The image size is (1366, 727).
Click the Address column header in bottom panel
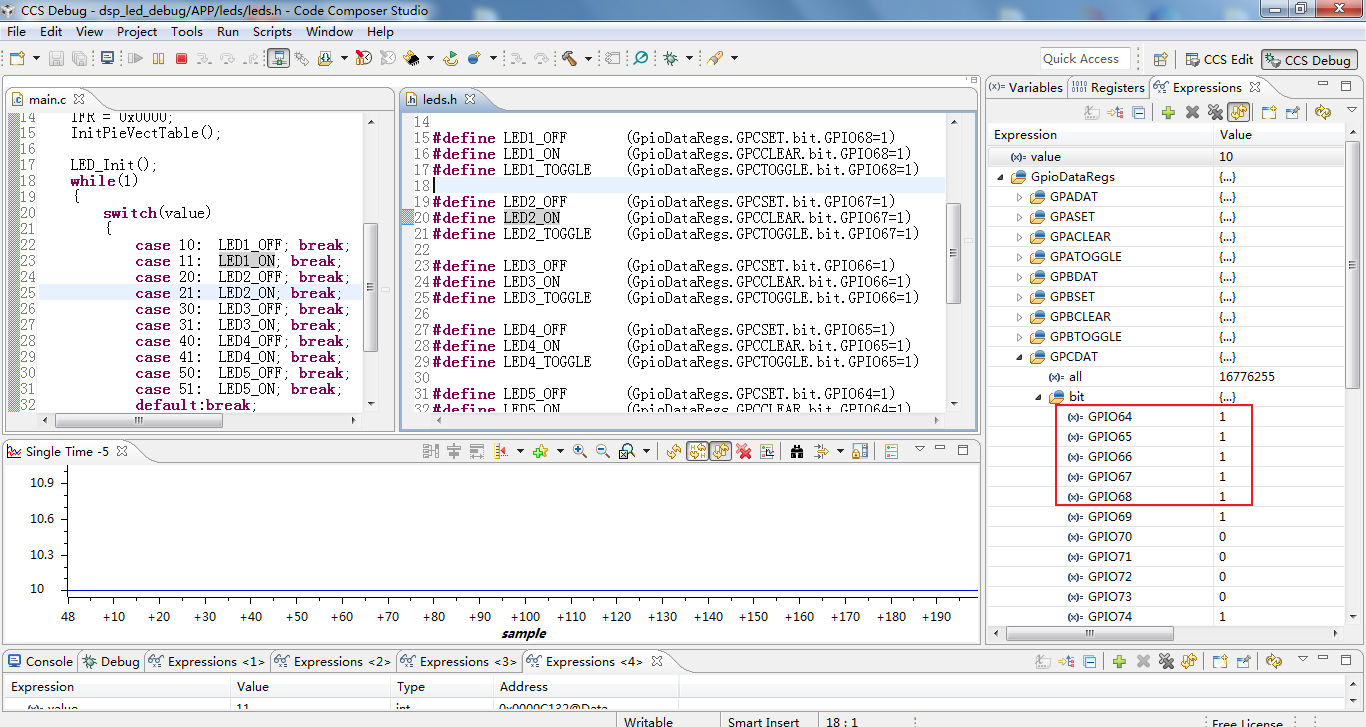click(587, 687)
